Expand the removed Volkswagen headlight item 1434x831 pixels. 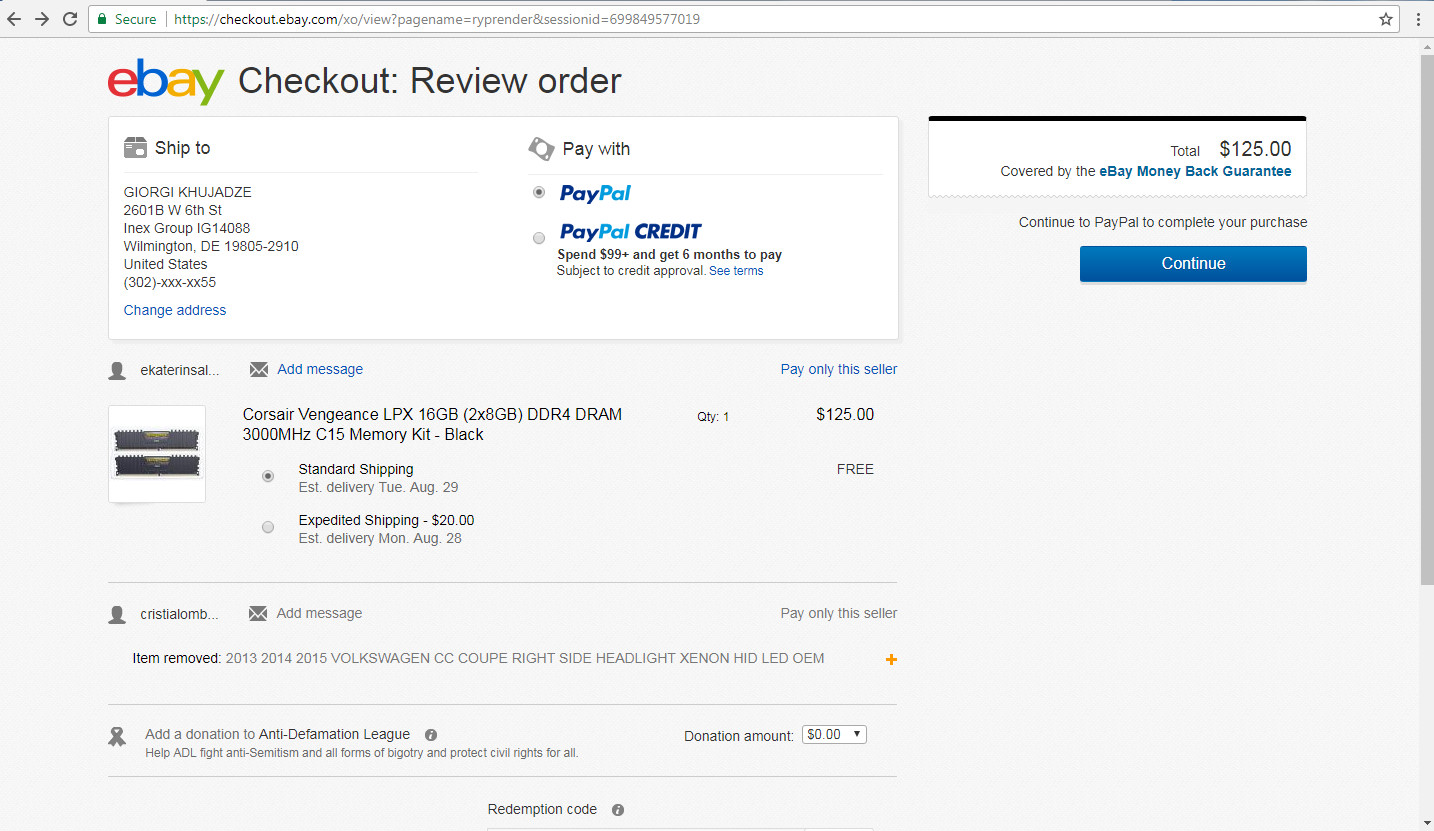(891, 660)
